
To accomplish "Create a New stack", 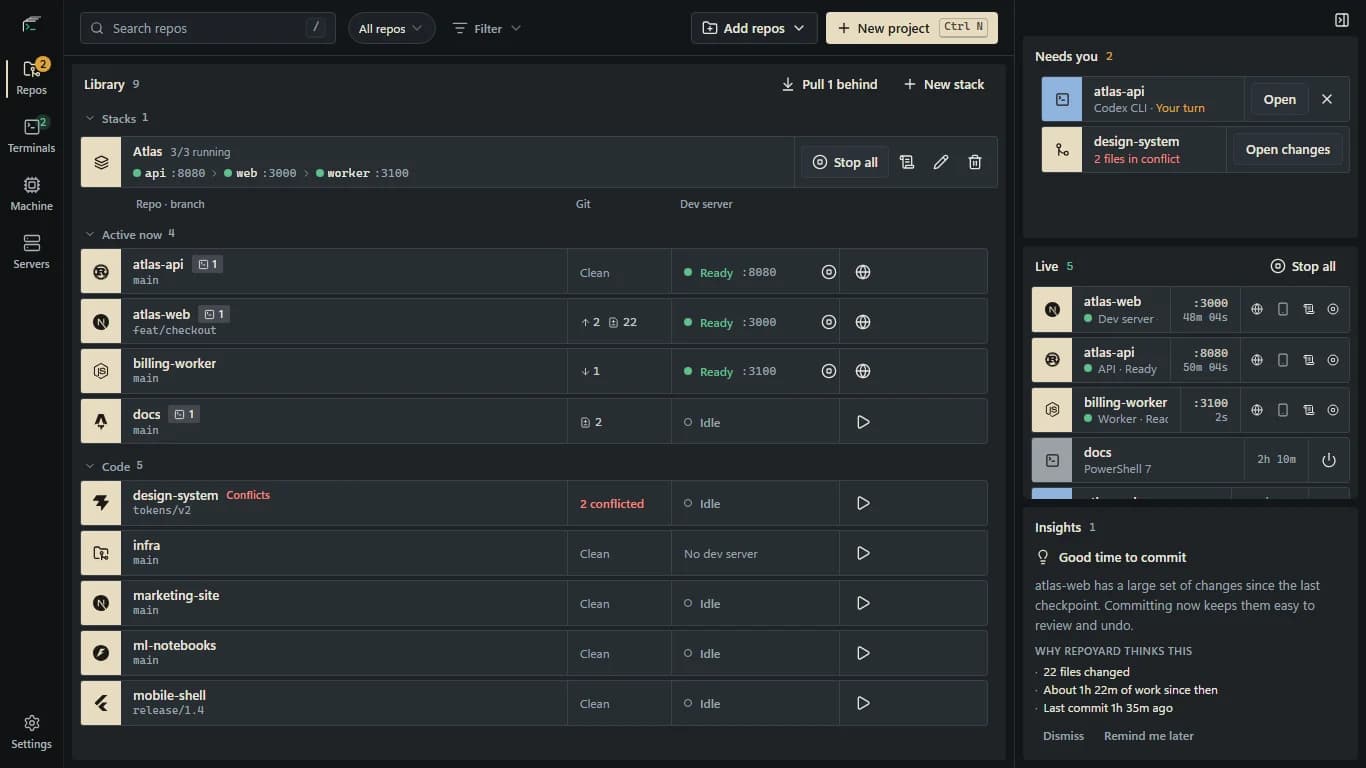I will pyautogui.click(x=943, y=85).
